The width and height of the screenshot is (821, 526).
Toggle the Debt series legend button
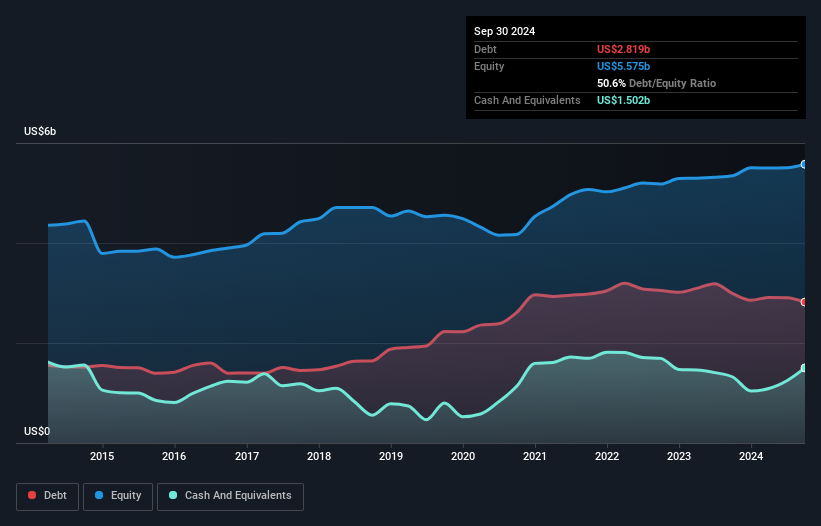pos(48,496)
